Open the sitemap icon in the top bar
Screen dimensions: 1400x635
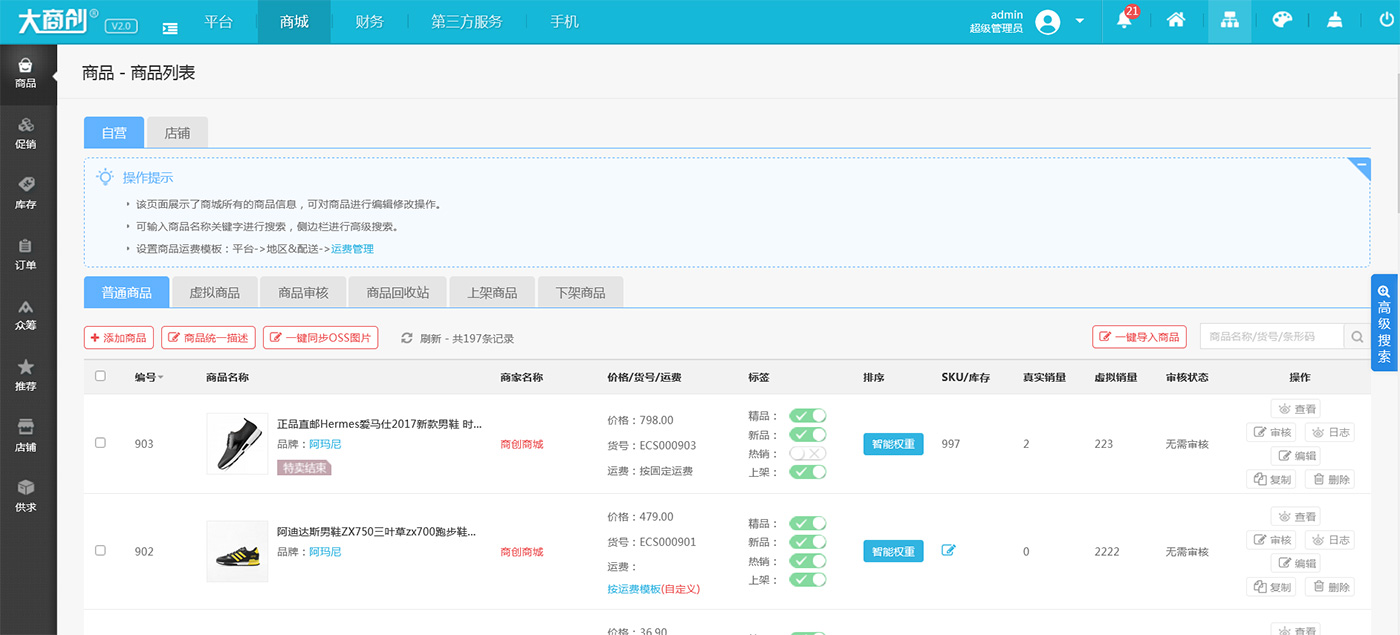tap(1229, 20)
